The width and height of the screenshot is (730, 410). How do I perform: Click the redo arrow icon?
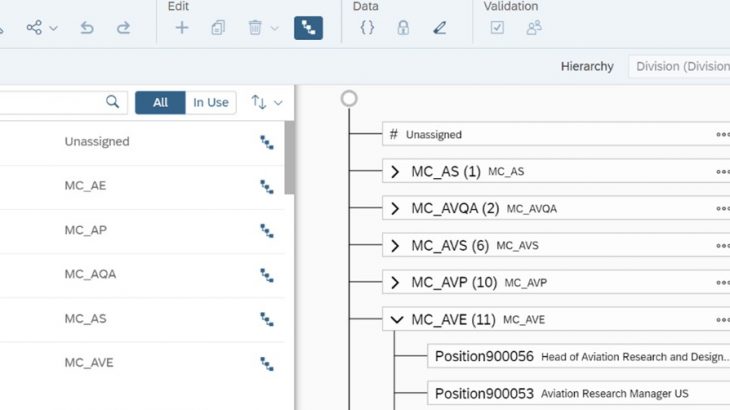(x=123, y=28)
